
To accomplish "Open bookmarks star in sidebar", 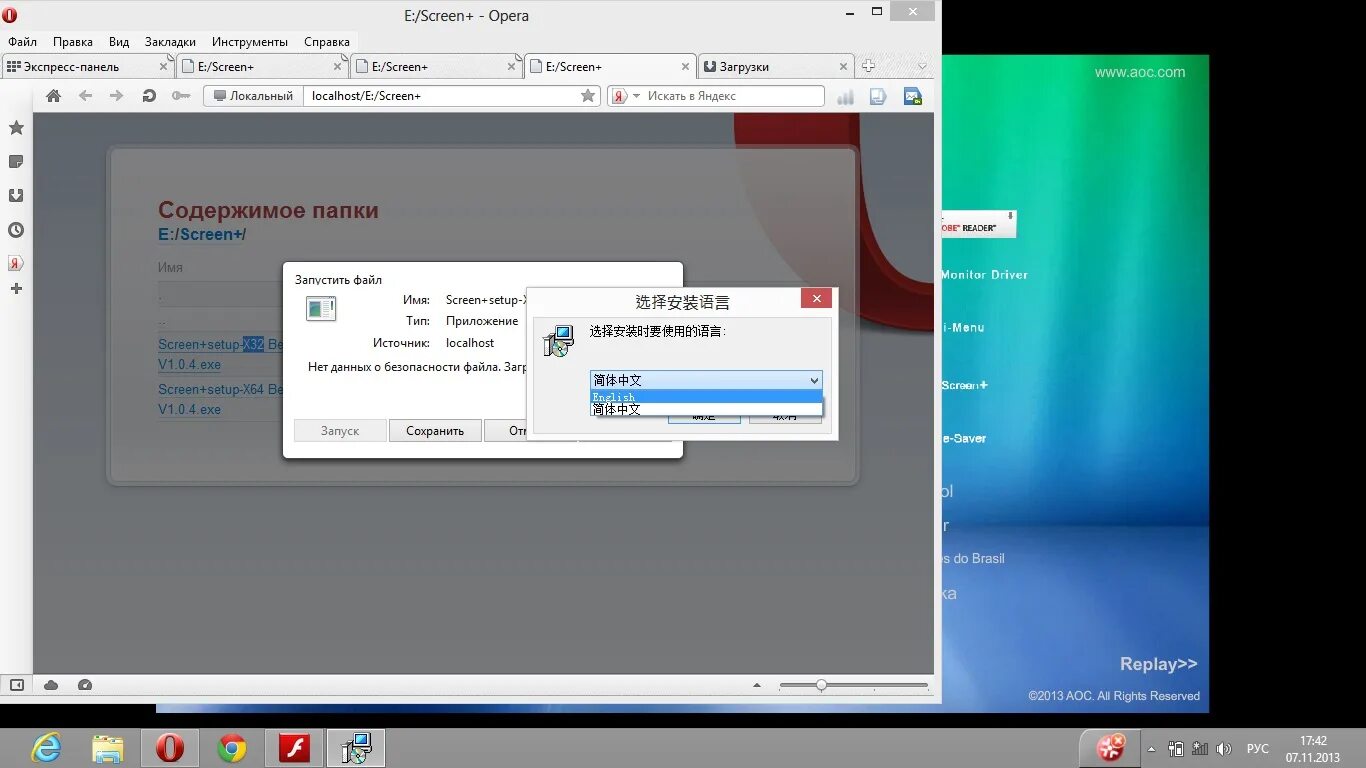I will pos(16,128).
